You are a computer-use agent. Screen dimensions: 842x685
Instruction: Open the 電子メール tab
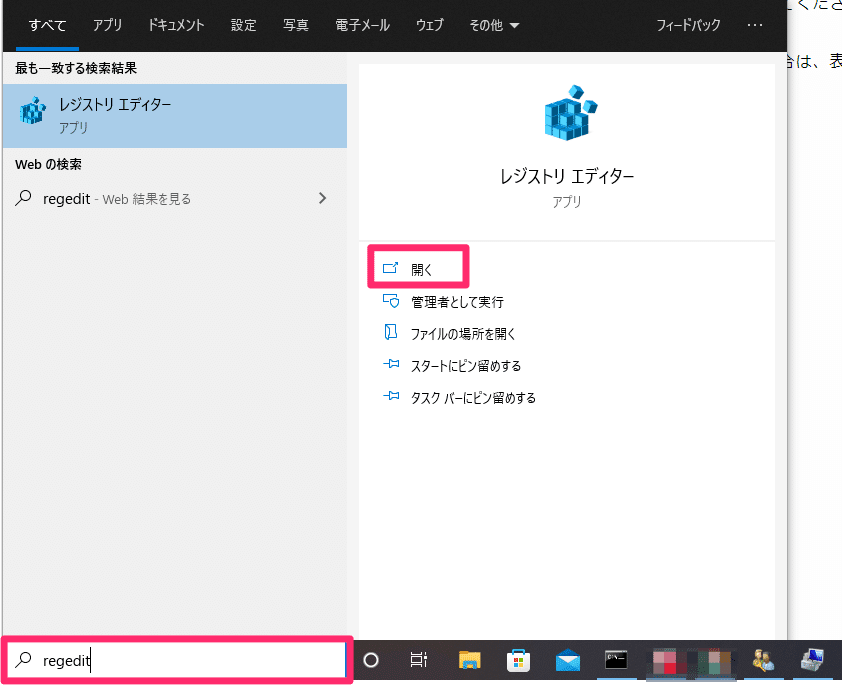tap(362, 25)
